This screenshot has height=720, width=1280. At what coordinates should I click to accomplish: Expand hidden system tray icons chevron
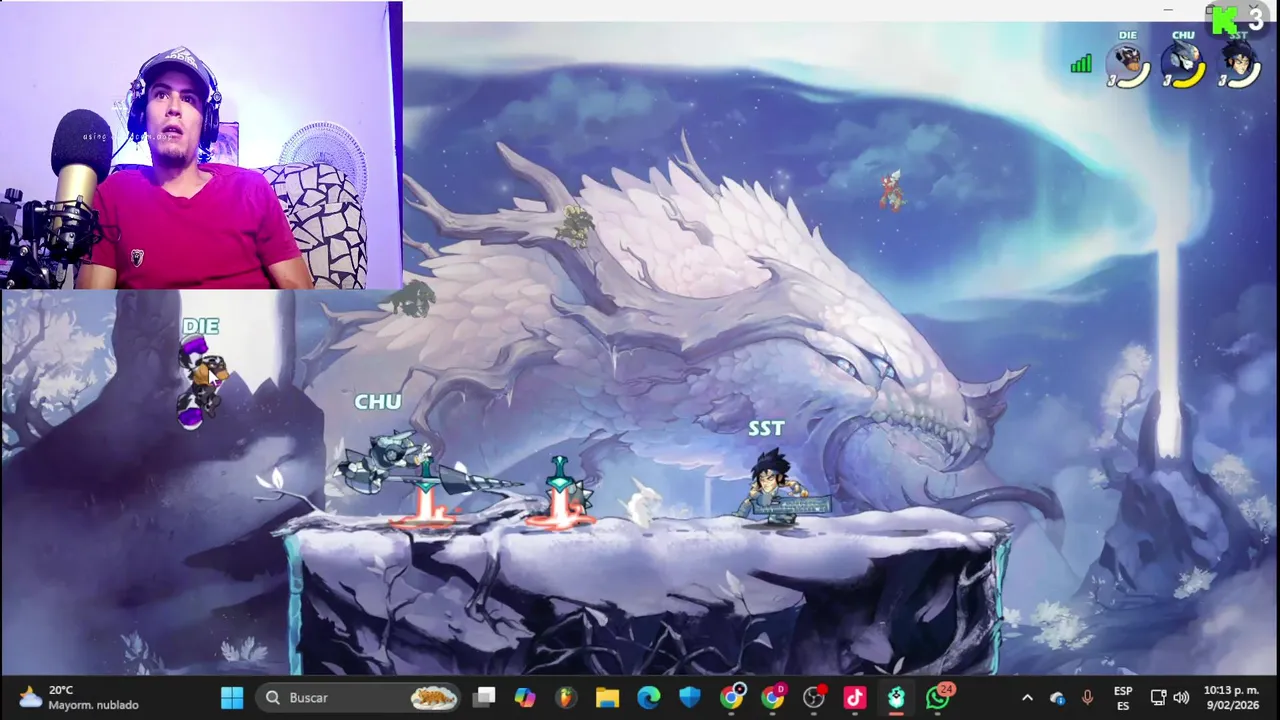click(x=1027, y=697)
